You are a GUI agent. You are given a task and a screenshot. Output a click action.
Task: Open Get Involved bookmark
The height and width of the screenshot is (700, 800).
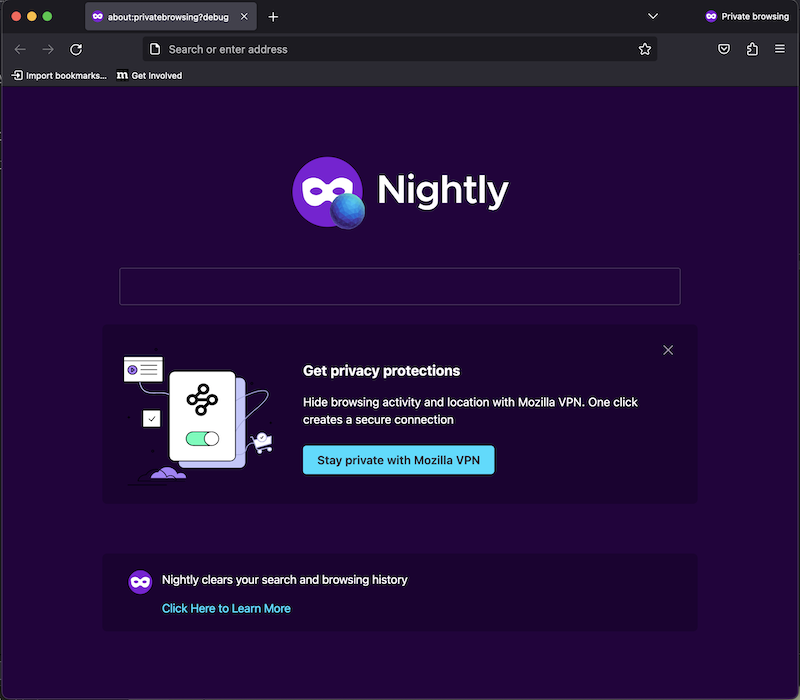(x=150, y=75)
